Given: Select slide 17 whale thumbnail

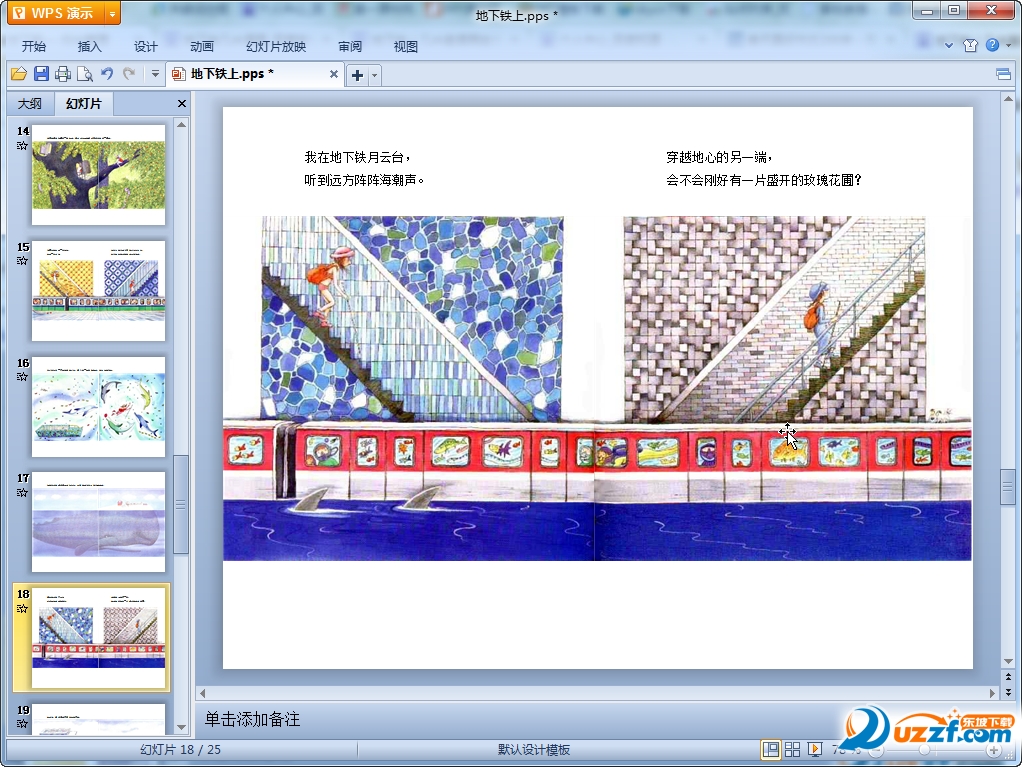Looking at the screenshot, I should click(x=98, y=521).
